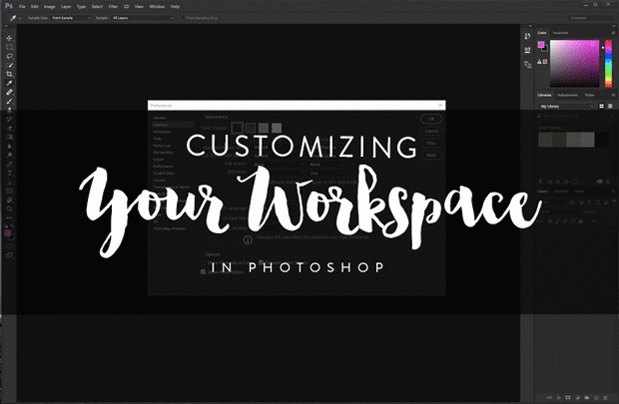Viewport: 619px width, 404px height.
Task: Select the Horizontal Type tool
Action: [9, 173]
